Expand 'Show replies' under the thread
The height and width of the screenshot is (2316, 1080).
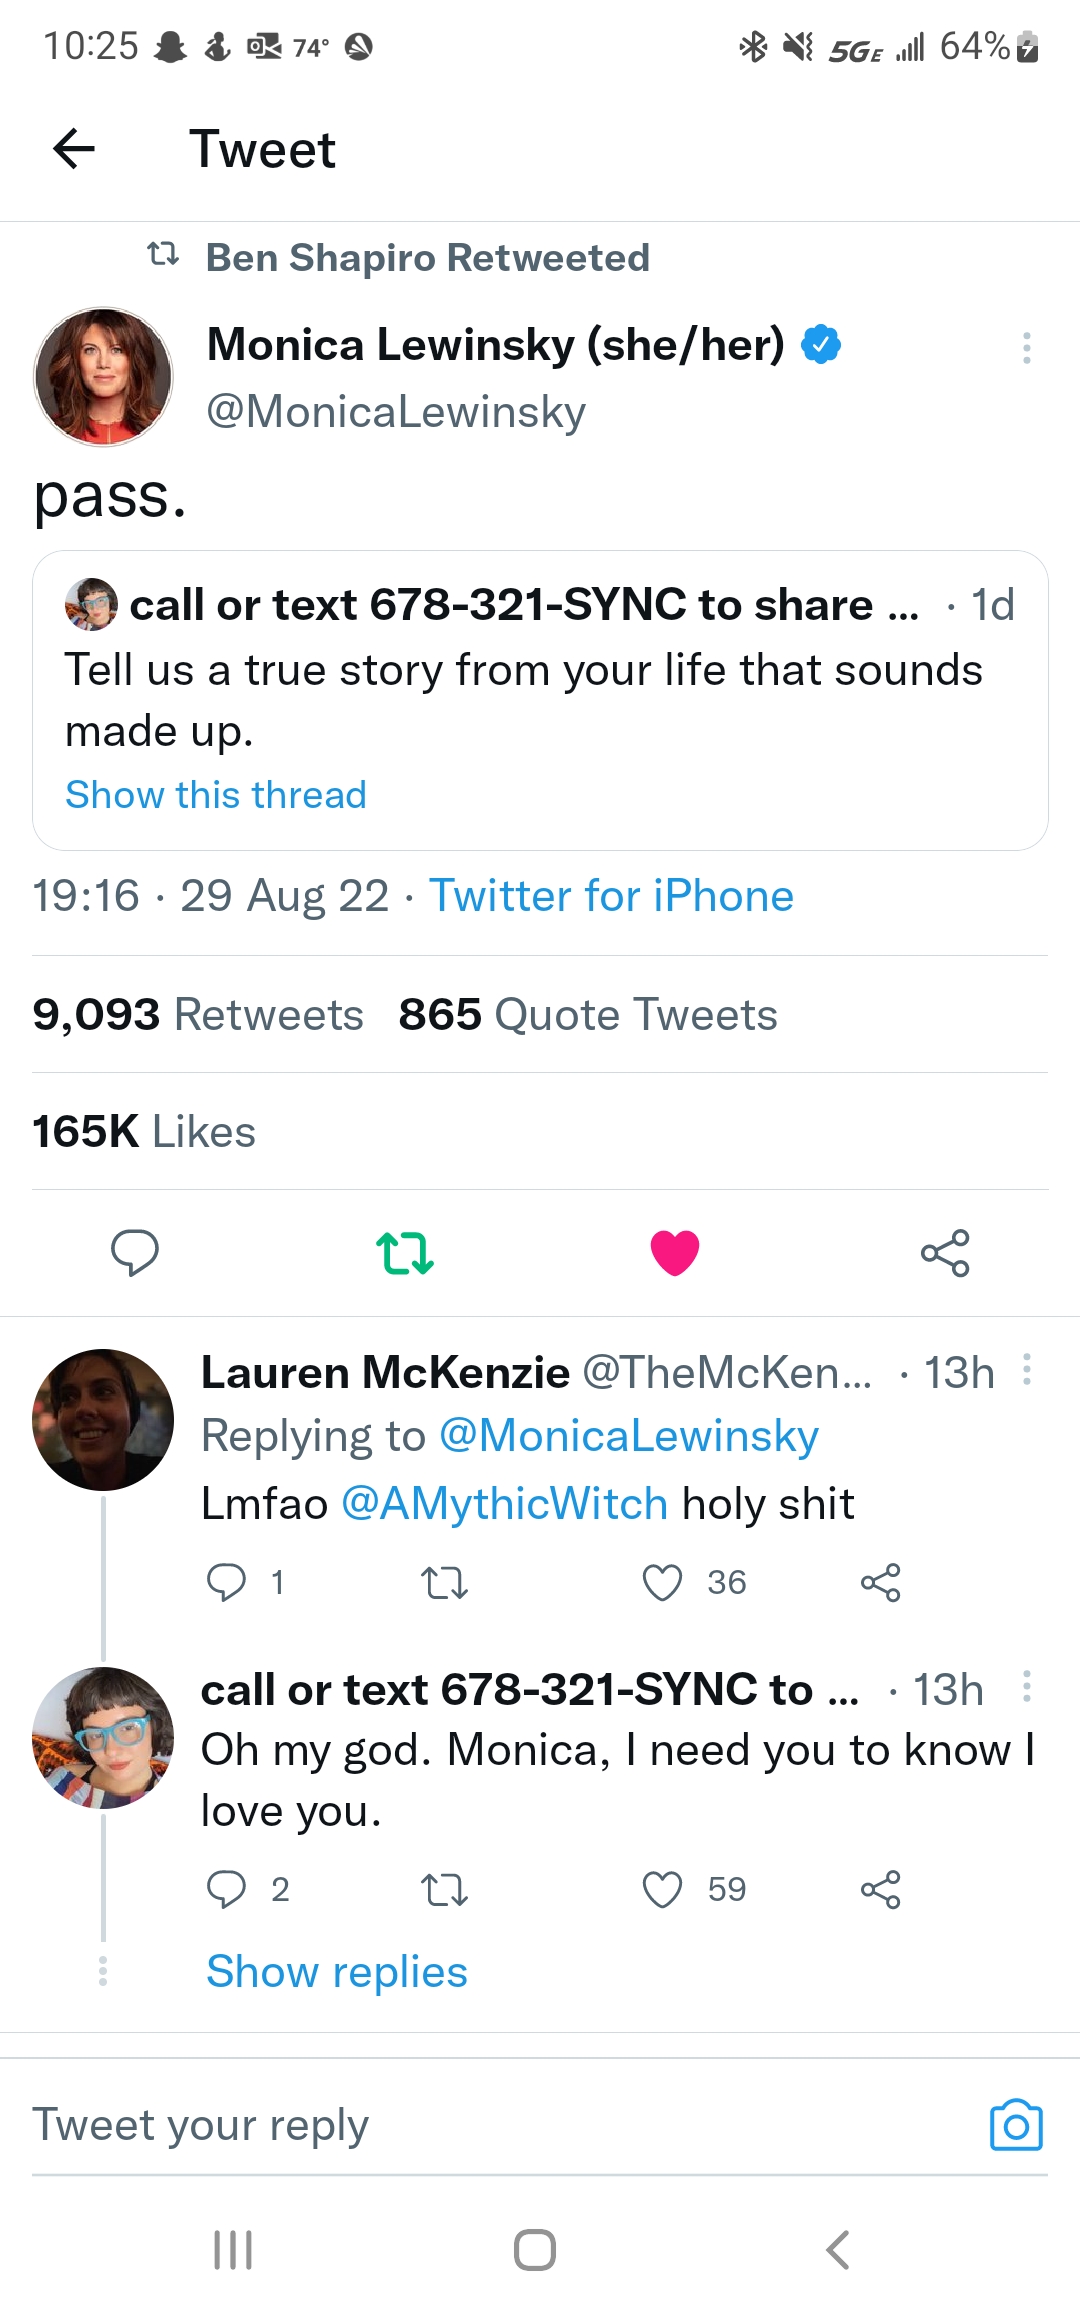coord(337,1971)
